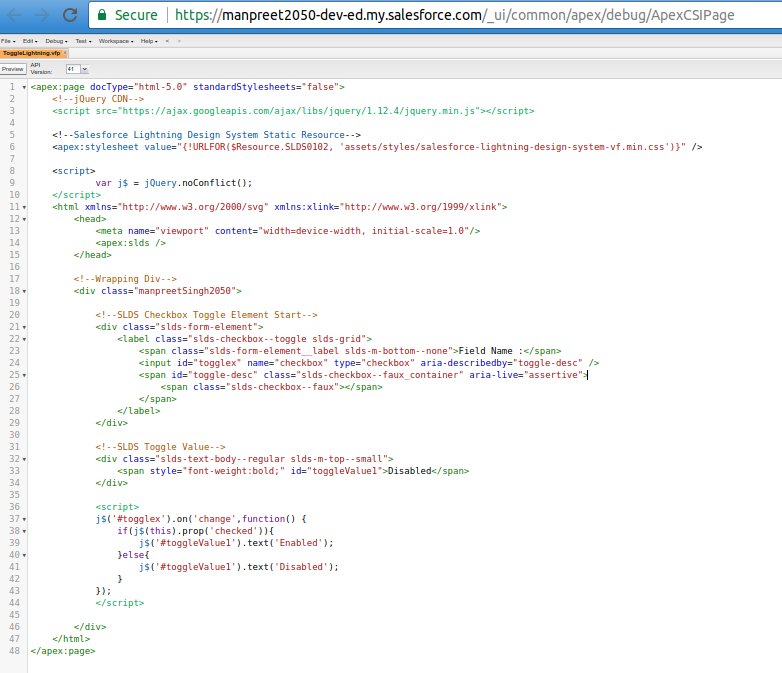This screenshot has height=673, width=782.
Task: Close the ToggleLightning.vfp tab with its x
Action: [x=64, y=52]
